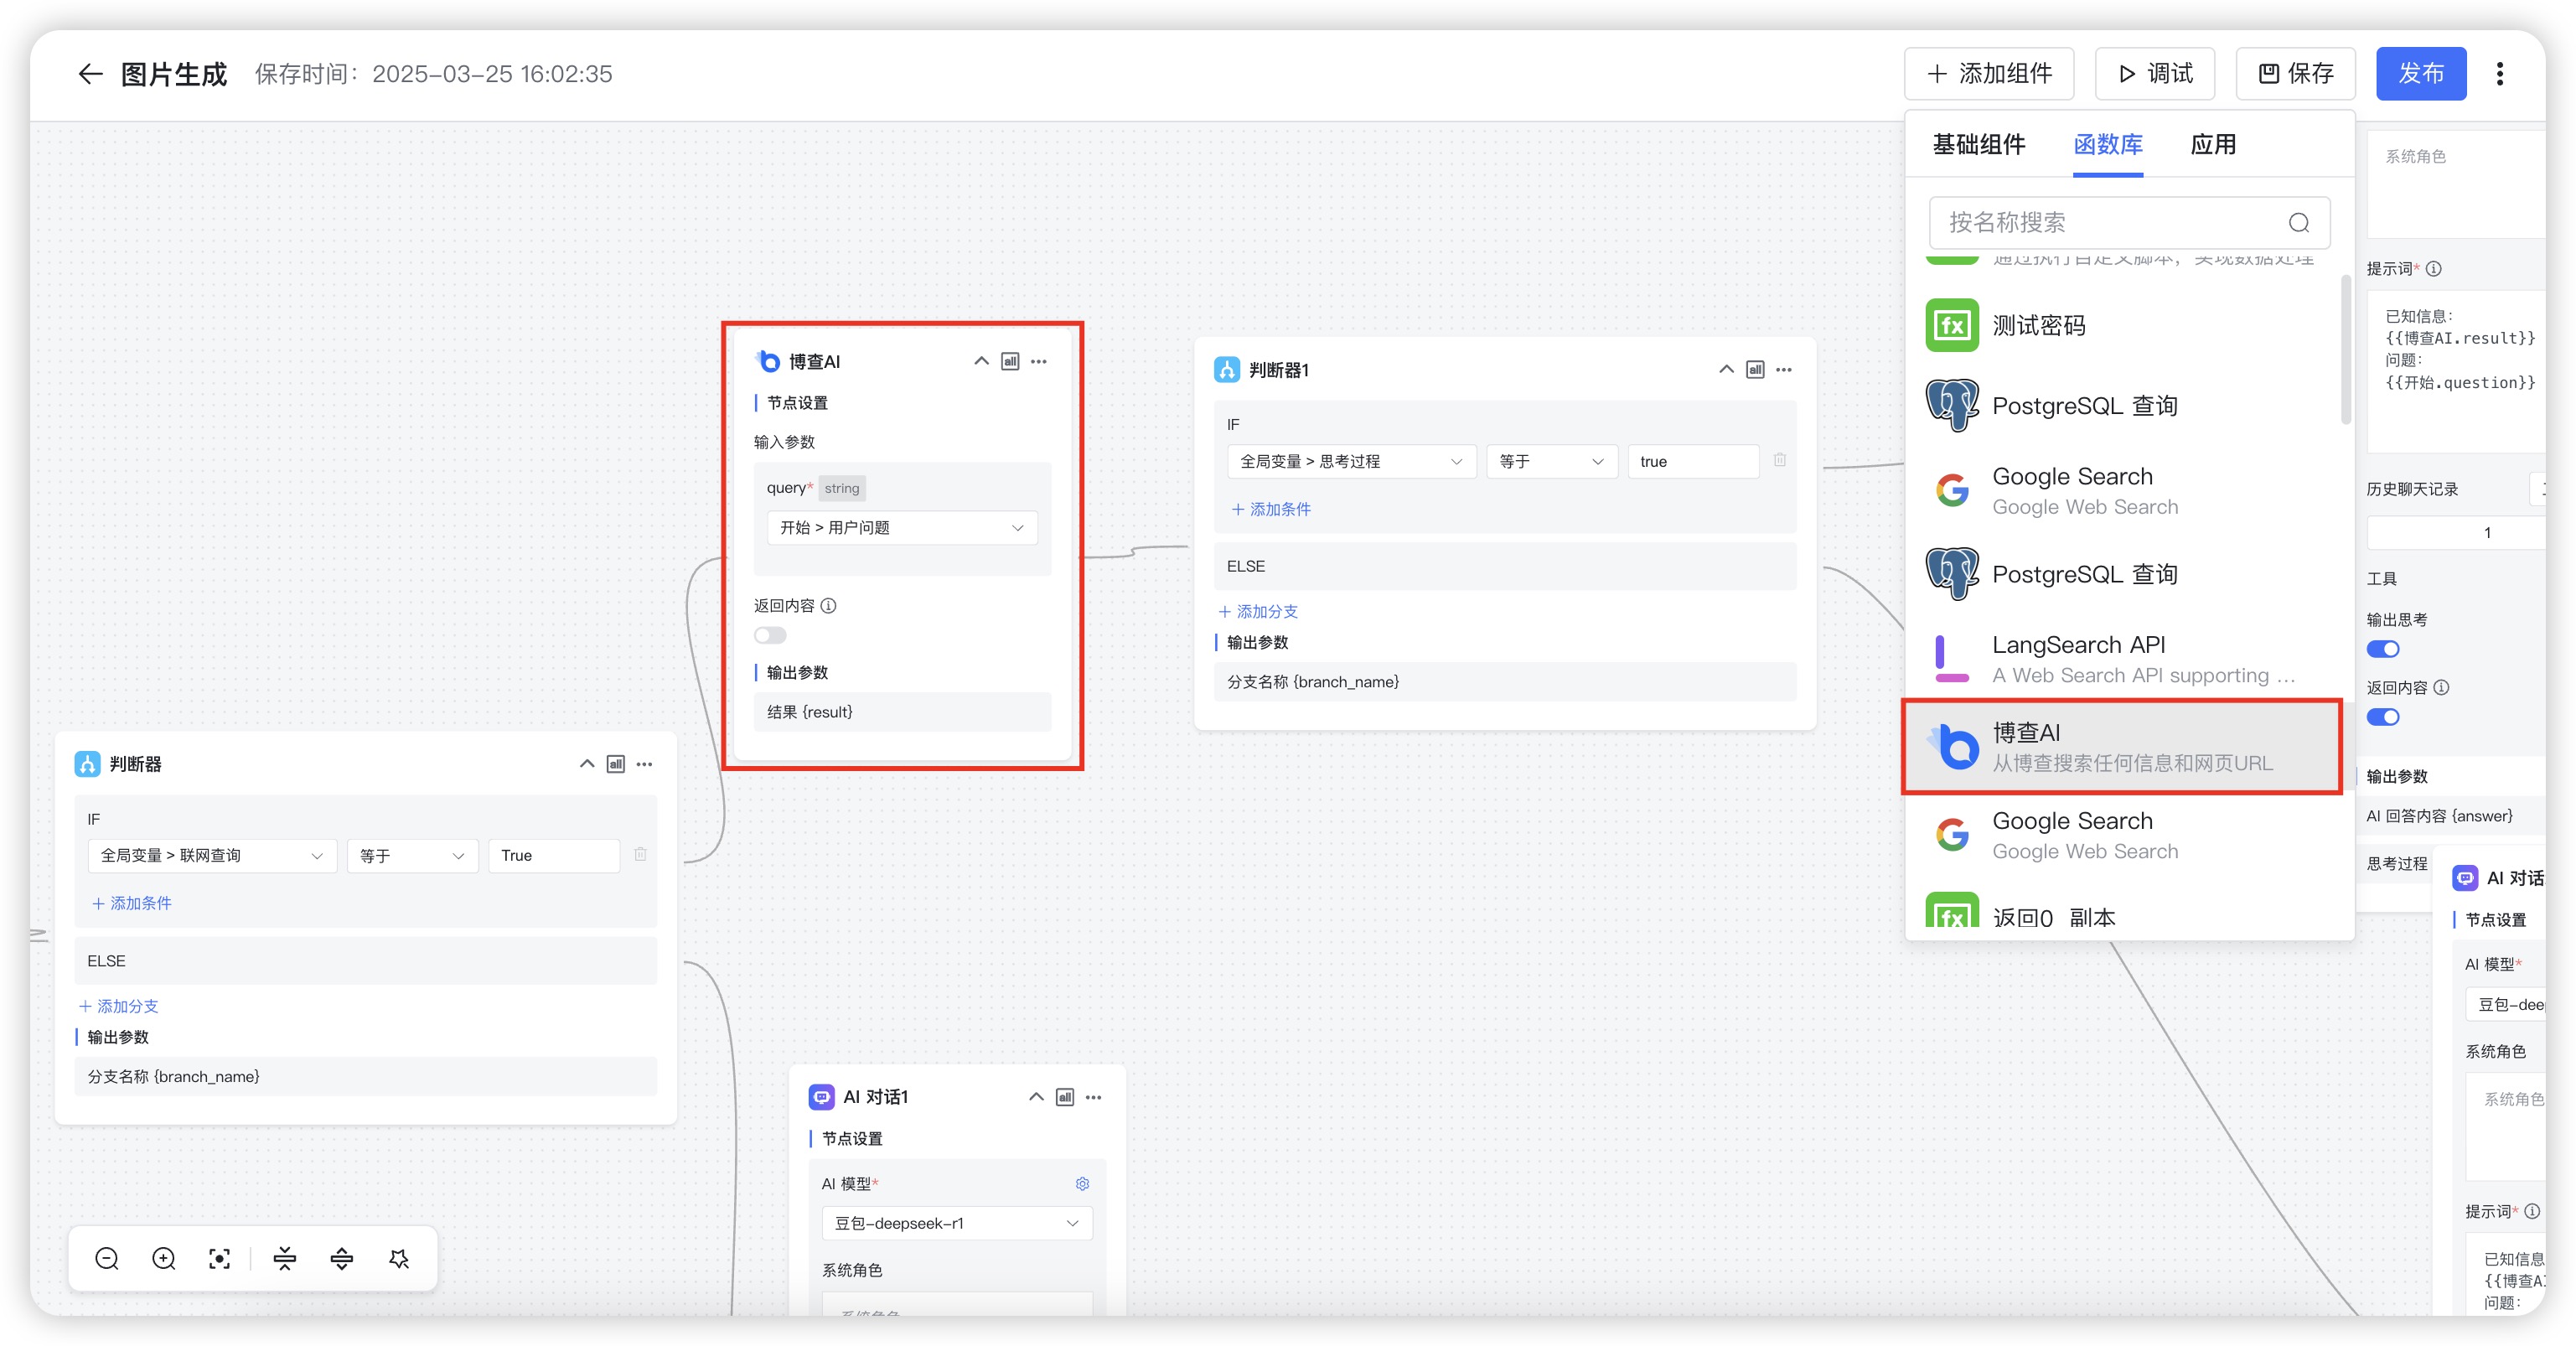Screen dimensions: 2576x1346
Task: Click the zoom in canvas icon
Action: coord(164,1258)
